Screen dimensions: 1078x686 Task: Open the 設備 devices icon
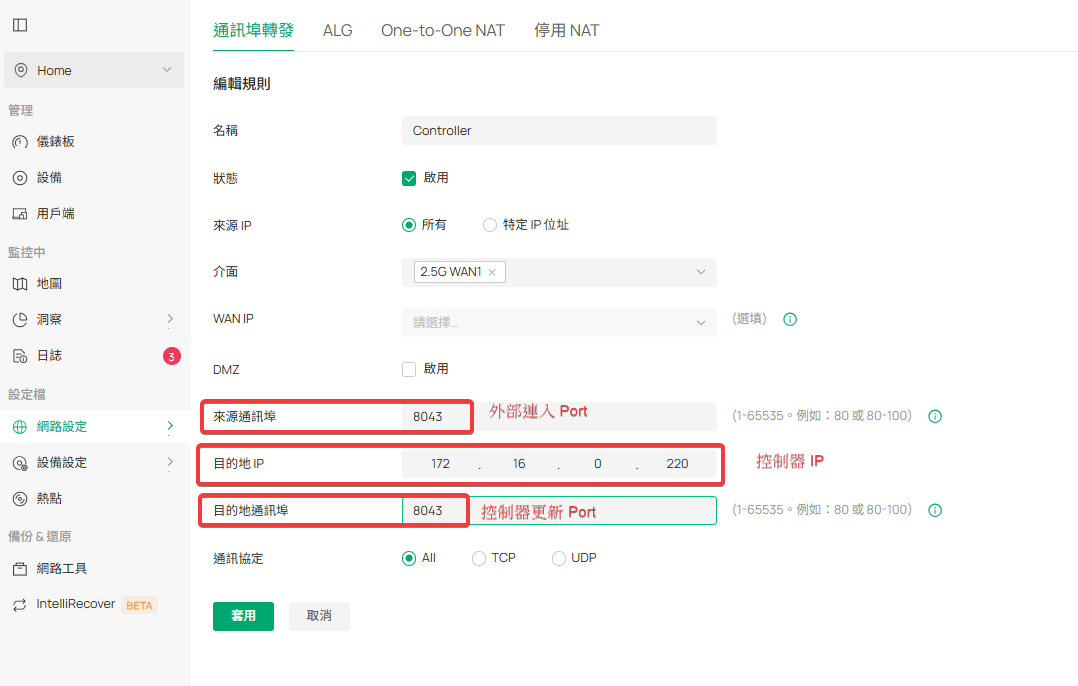pos(20,178)
